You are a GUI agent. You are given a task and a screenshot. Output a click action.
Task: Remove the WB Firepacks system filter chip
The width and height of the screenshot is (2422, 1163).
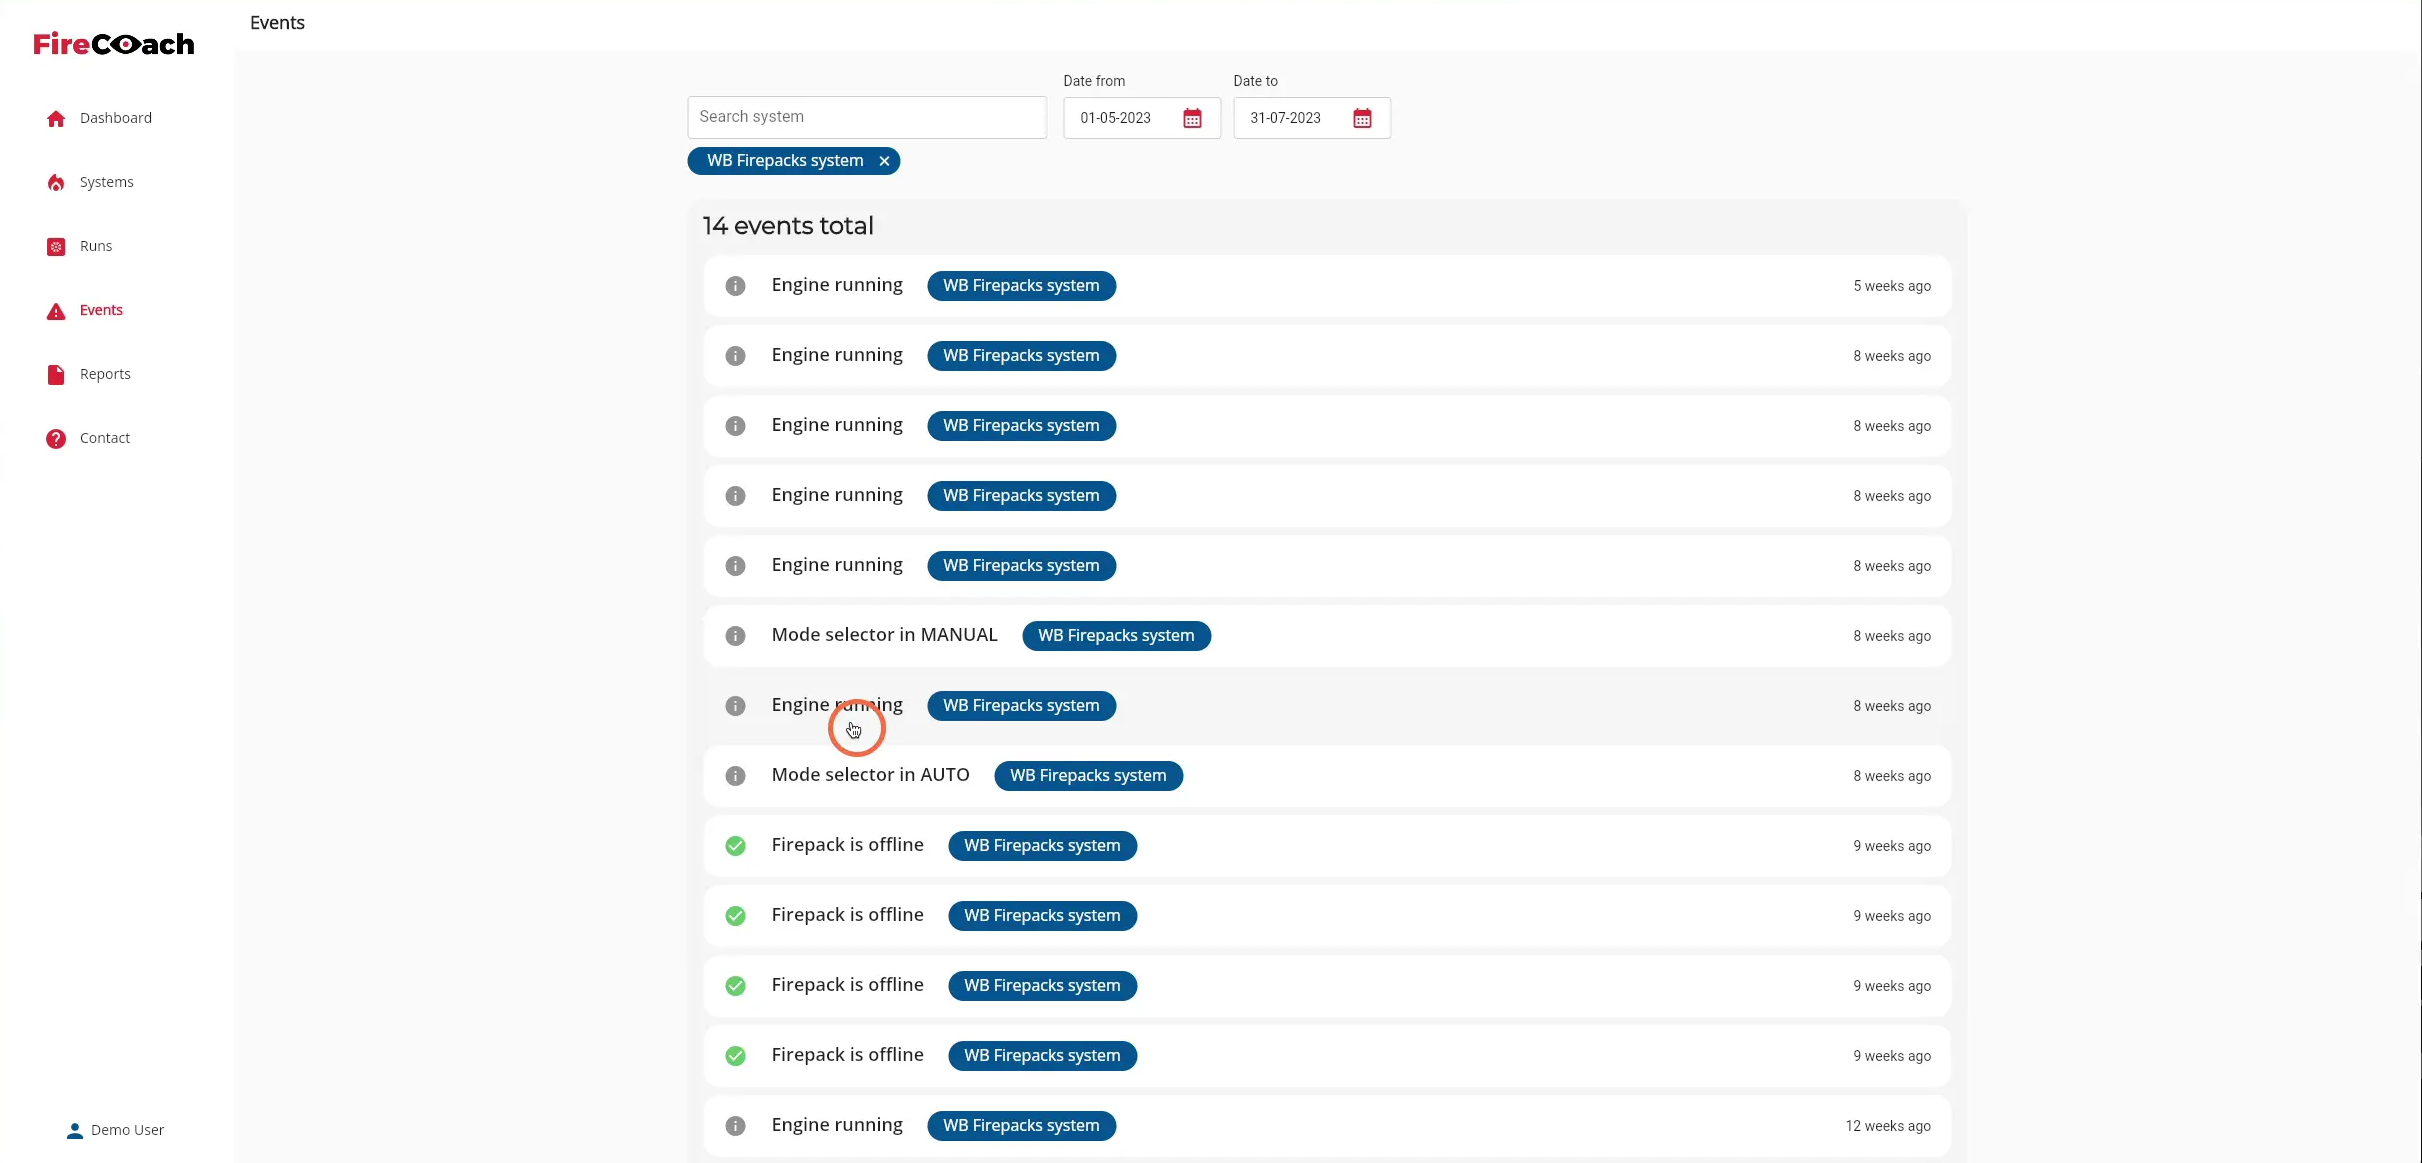(884, 161)
